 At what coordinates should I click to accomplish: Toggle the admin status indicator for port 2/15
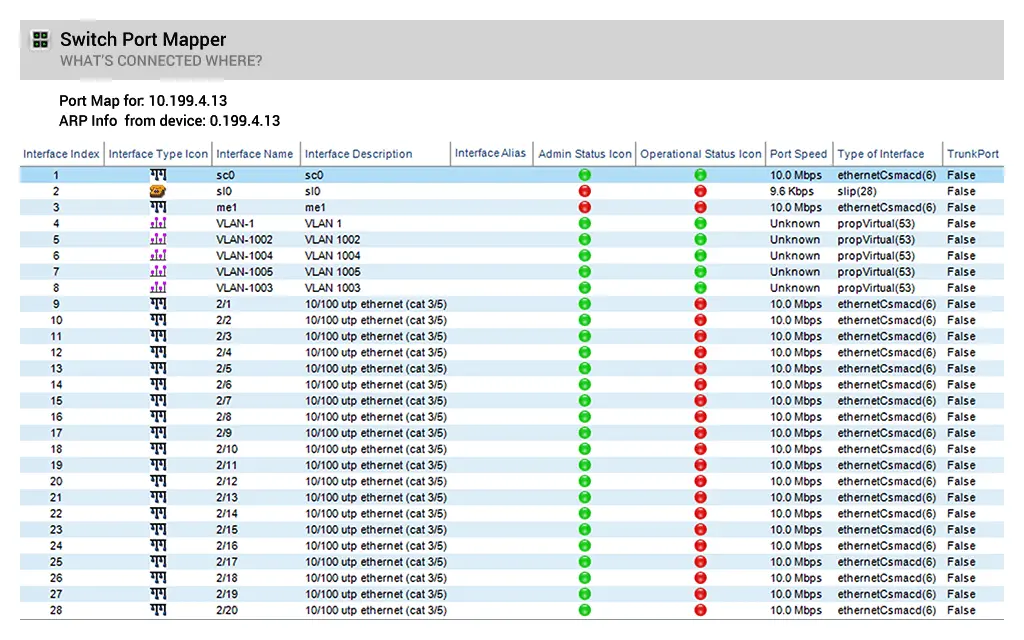tap(584, 527)
